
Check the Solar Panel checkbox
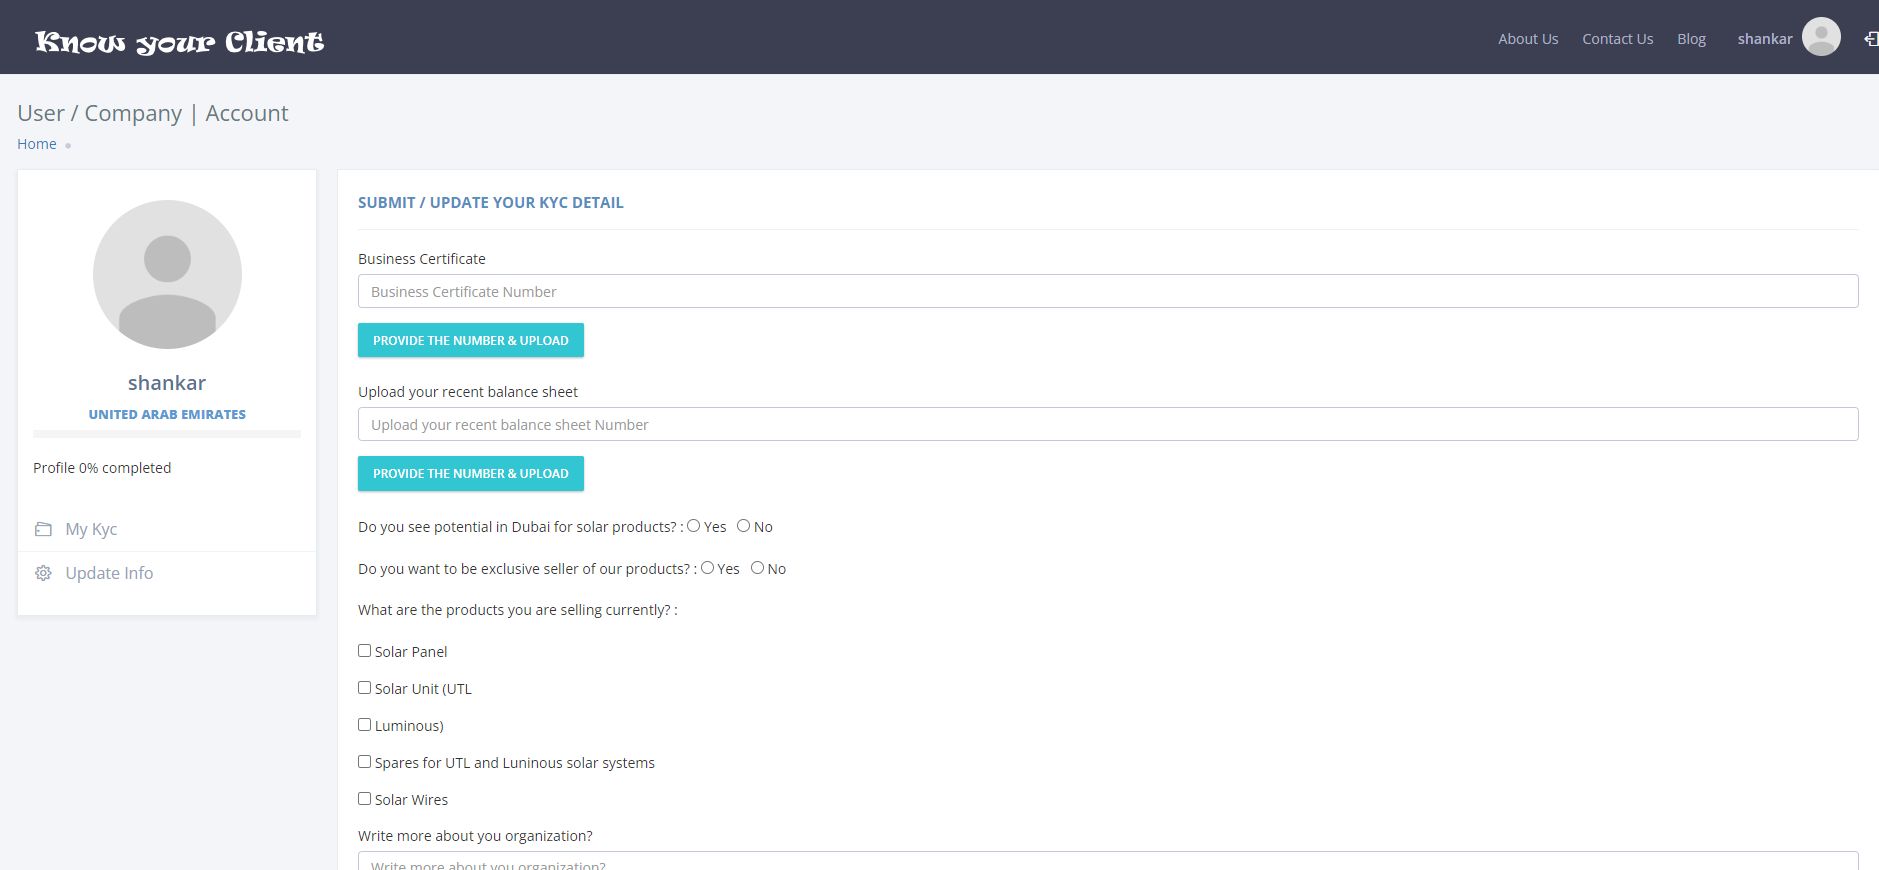coord(365,651)
